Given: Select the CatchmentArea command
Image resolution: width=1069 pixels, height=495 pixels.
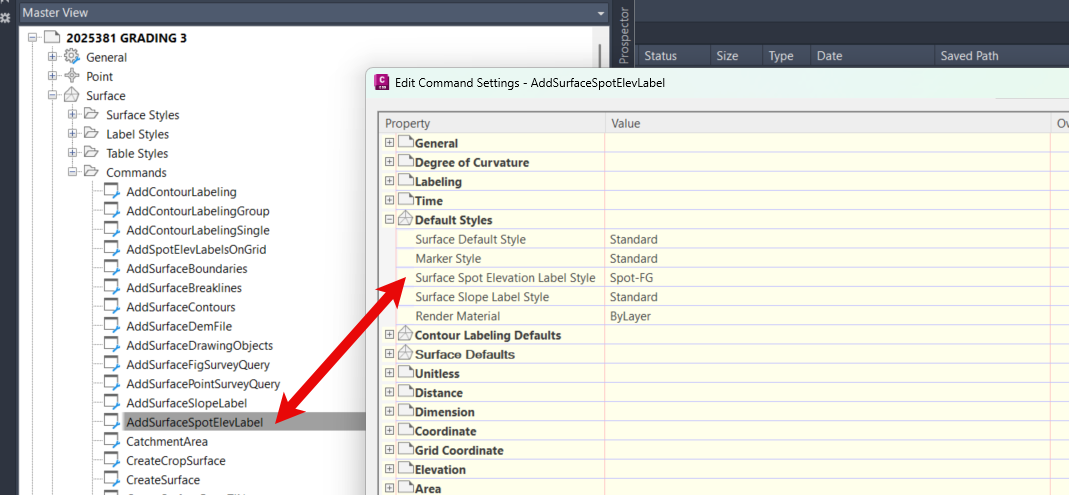Looking at the screenshot, I should [167, 441].
